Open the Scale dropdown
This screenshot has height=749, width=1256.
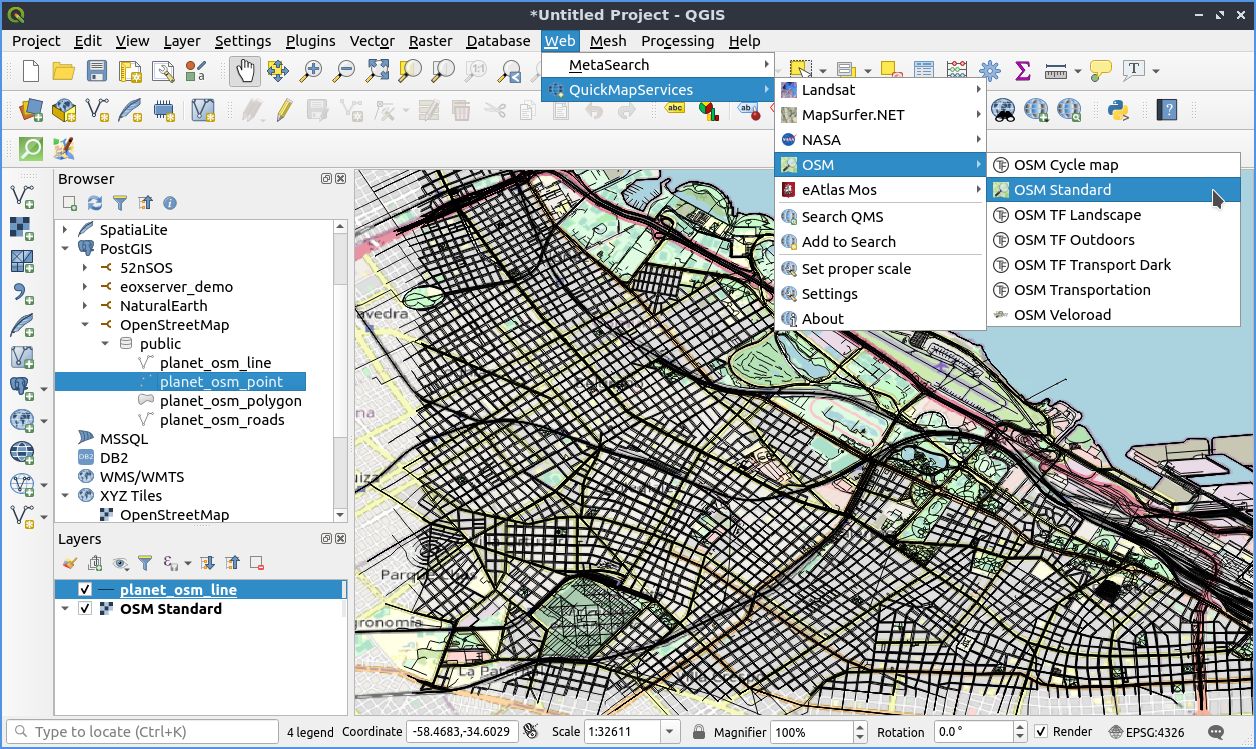click(672, 731)
